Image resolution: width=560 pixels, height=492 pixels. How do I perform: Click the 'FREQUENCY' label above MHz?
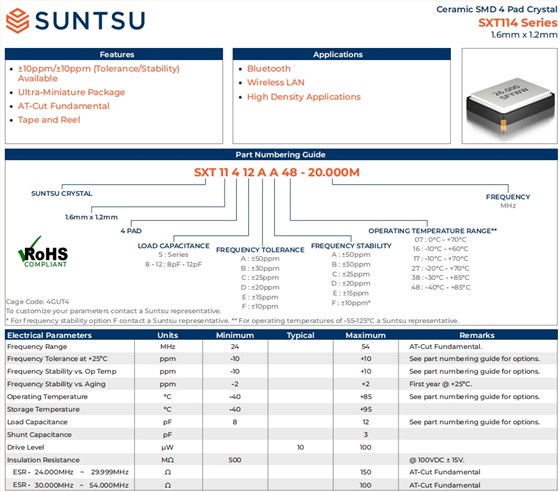coord(508,197)
